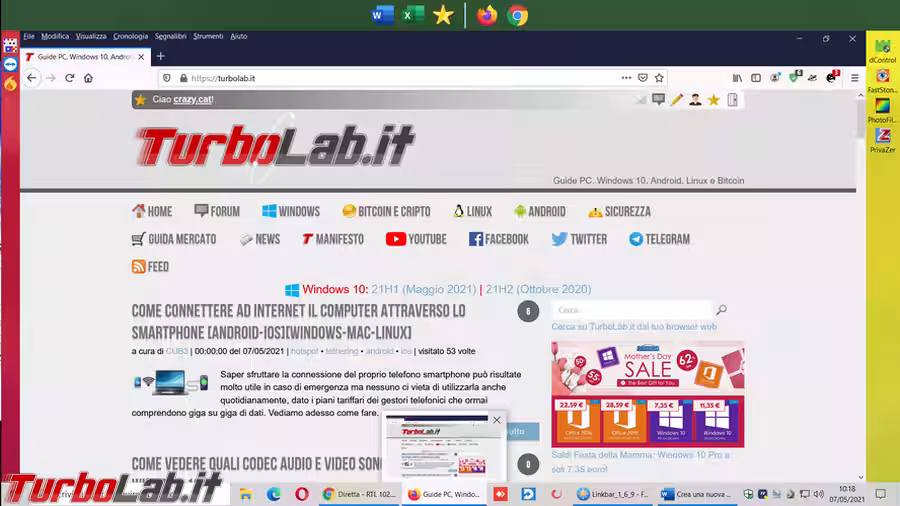Click the Chrome icon in top dock

(517, 15)
